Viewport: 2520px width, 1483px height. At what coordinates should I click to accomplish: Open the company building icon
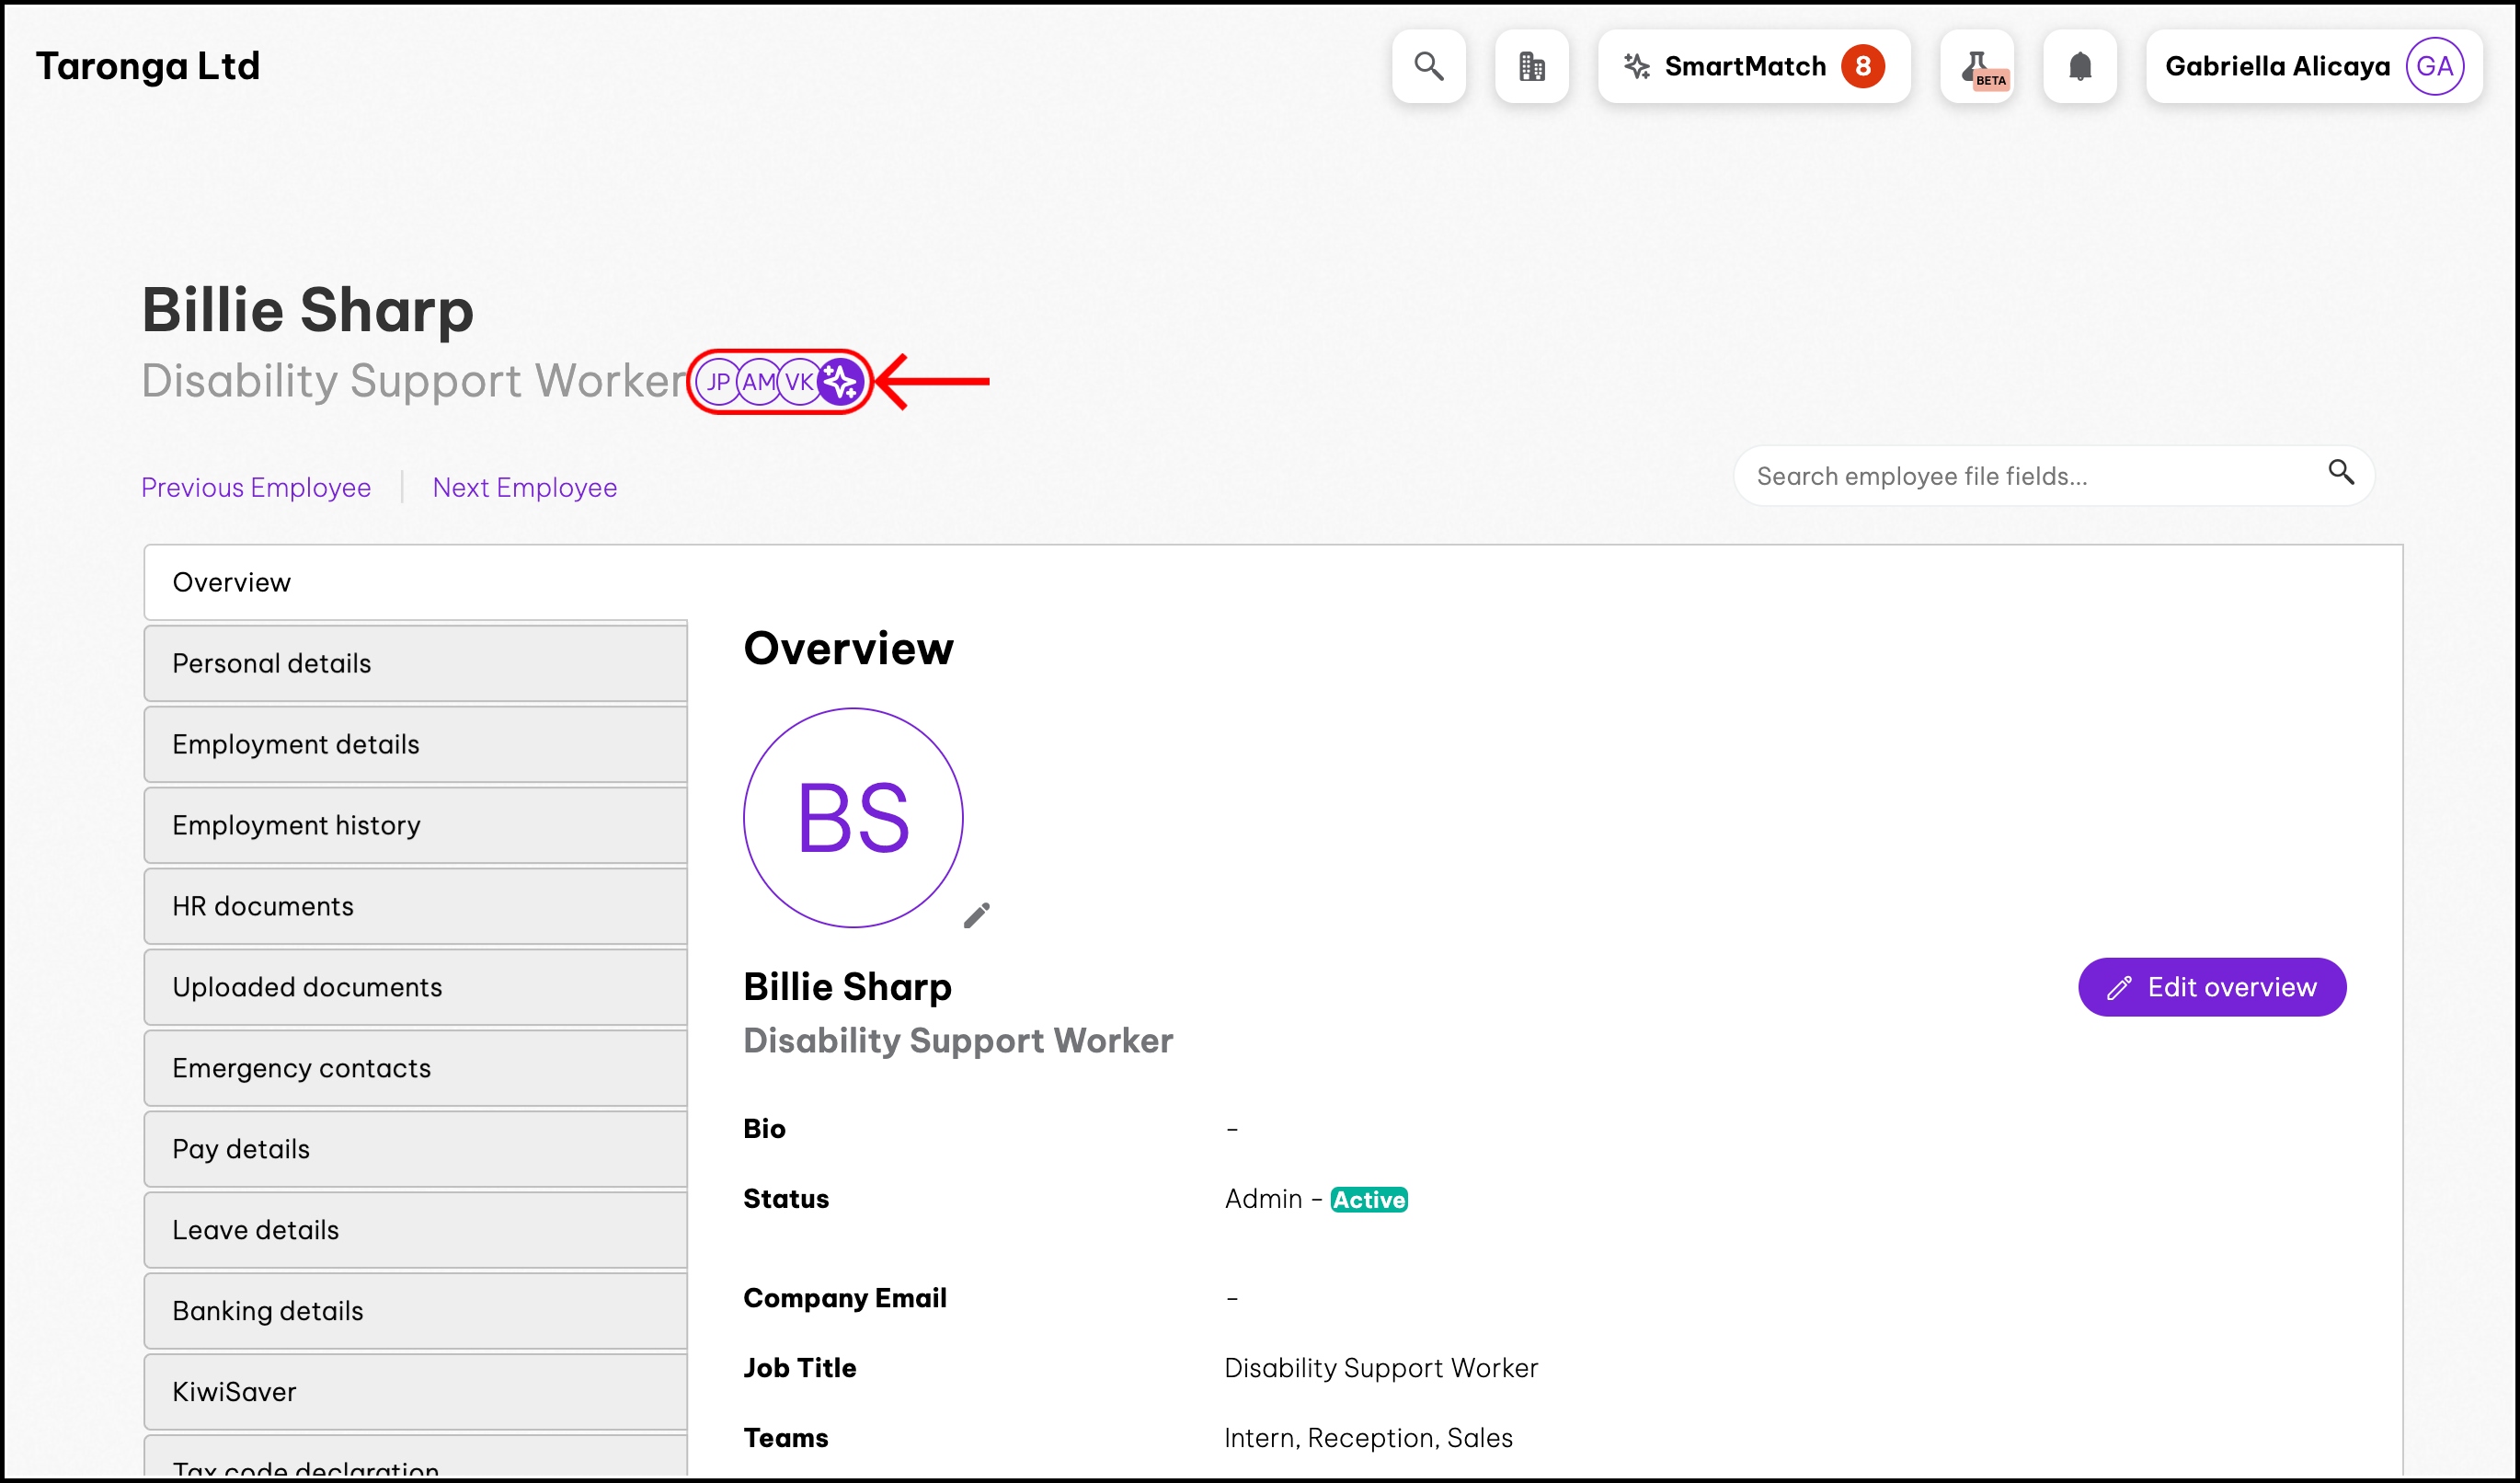(1531, 66)
